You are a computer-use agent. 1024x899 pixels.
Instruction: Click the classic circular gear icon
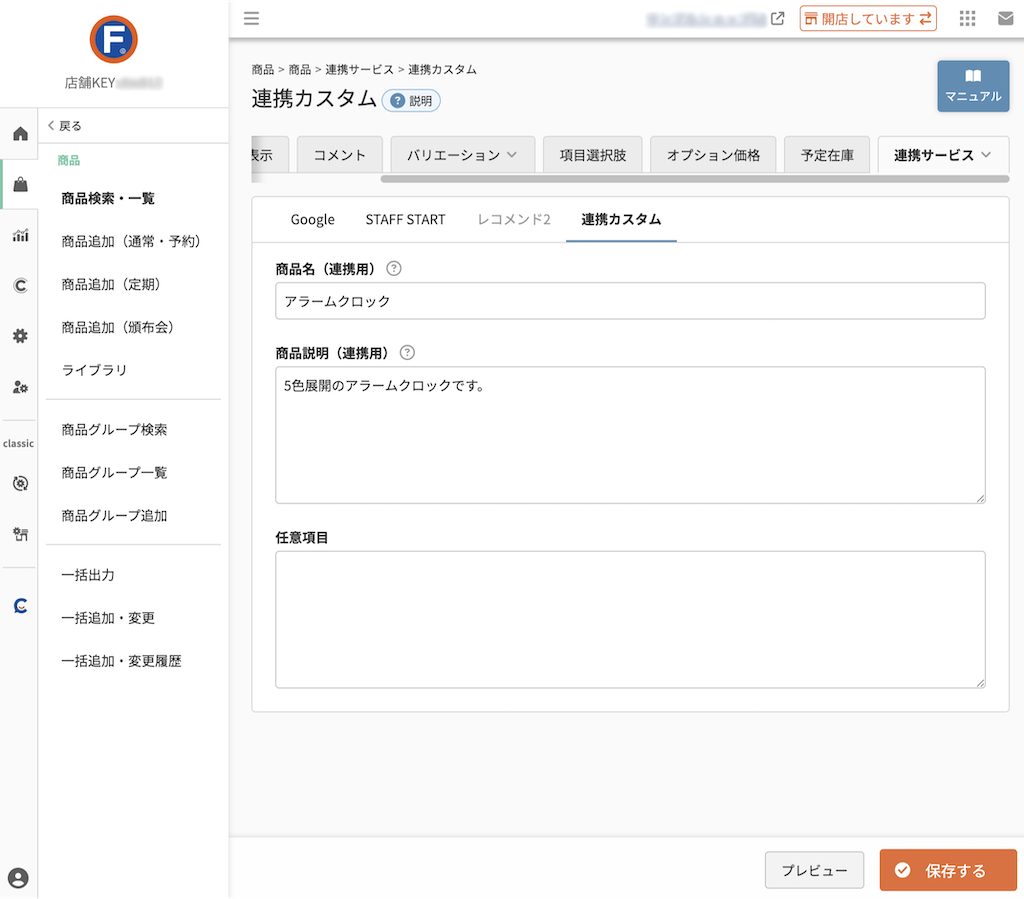click(20, 483)
